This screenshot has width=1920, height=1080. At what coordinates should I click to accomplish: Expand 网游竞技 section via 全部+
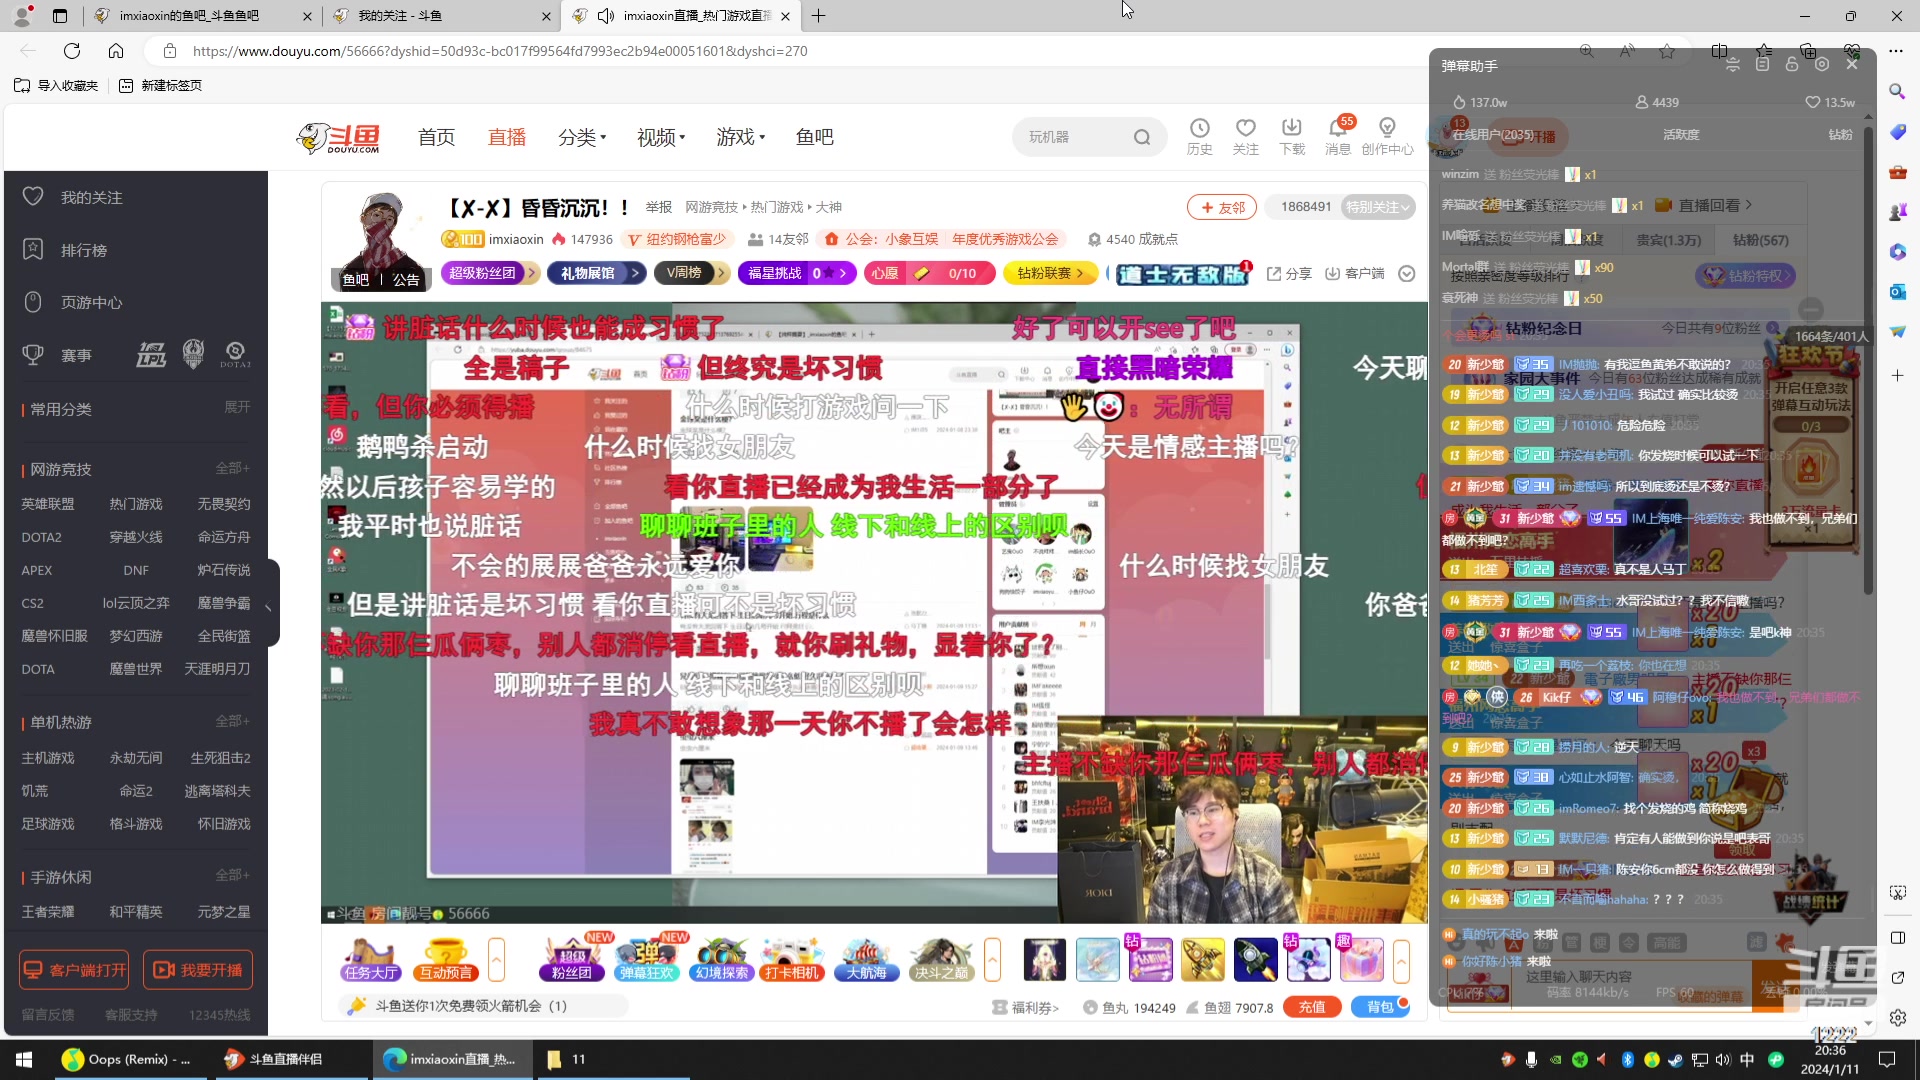pyautogui.click(x=232, y=468)
